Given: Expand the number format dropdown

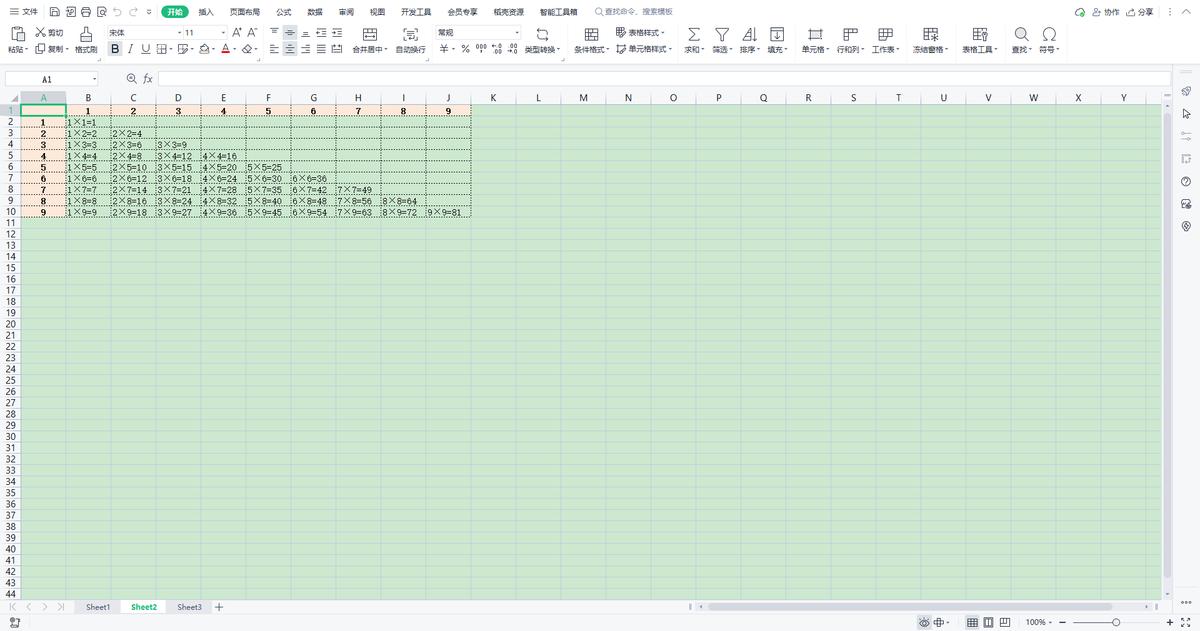Looking at the screenshot, I should [x=517, y=33].
